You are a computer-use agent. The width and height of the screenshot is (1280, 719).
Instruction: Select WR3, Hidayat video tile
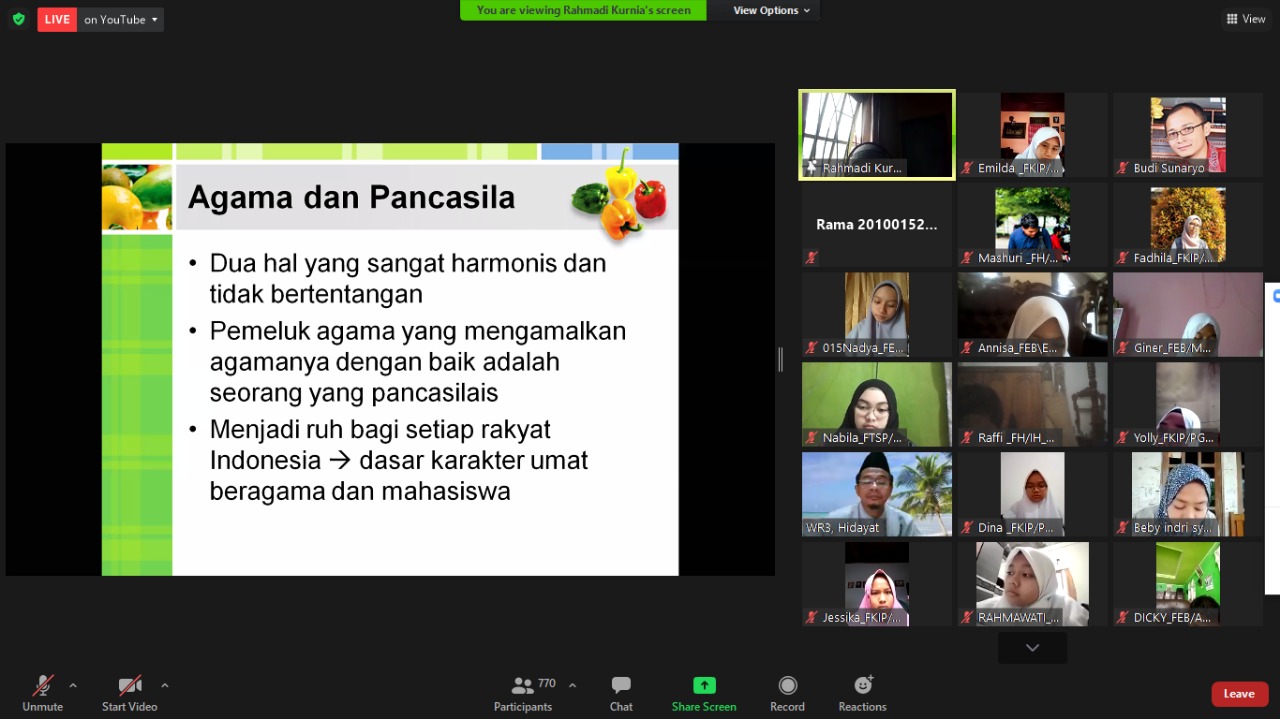point(876,494)
